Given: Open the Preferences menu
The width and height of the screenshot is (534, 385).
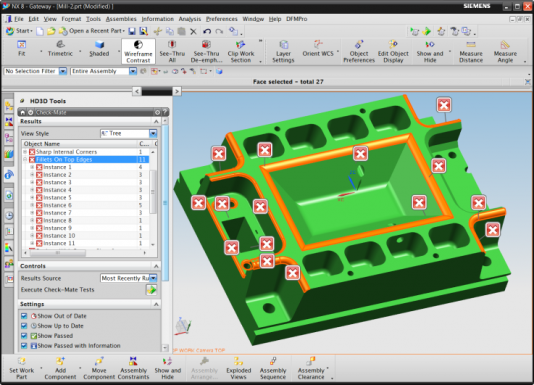Looking at the screenshot, I should (x=222, y=19).
